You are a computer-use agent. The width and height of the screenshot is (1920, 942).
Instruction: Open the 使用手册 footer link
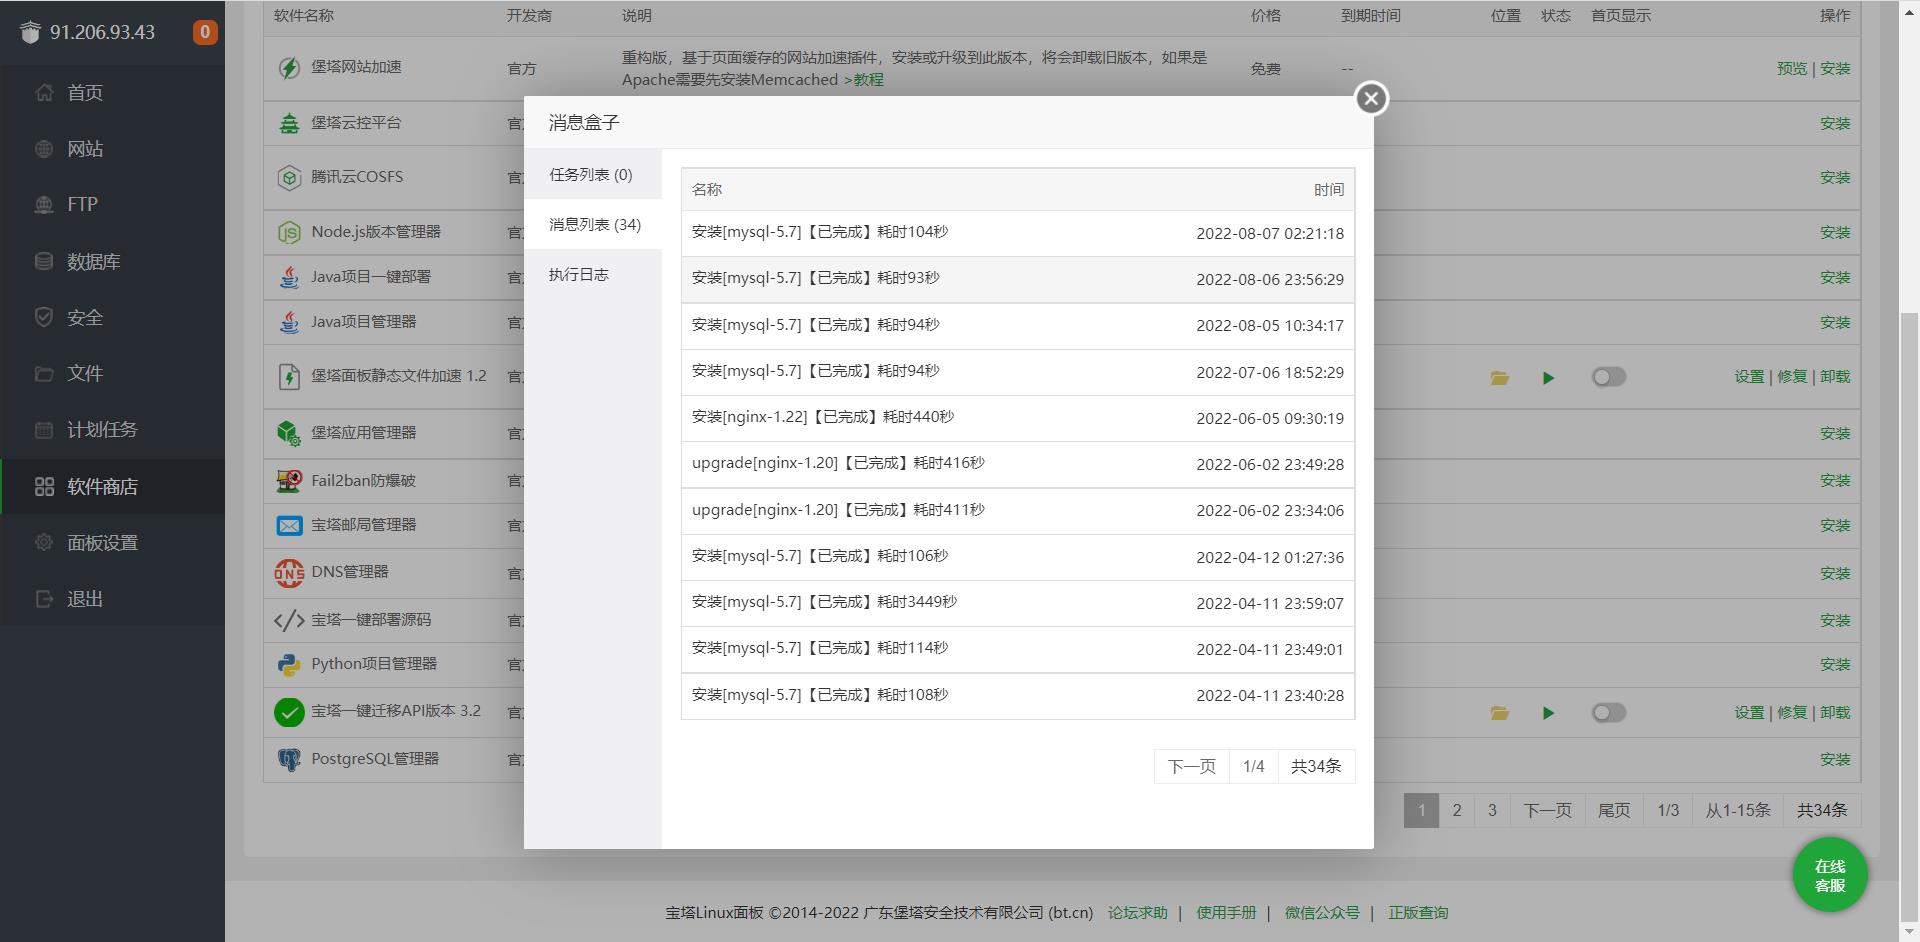1226,912
